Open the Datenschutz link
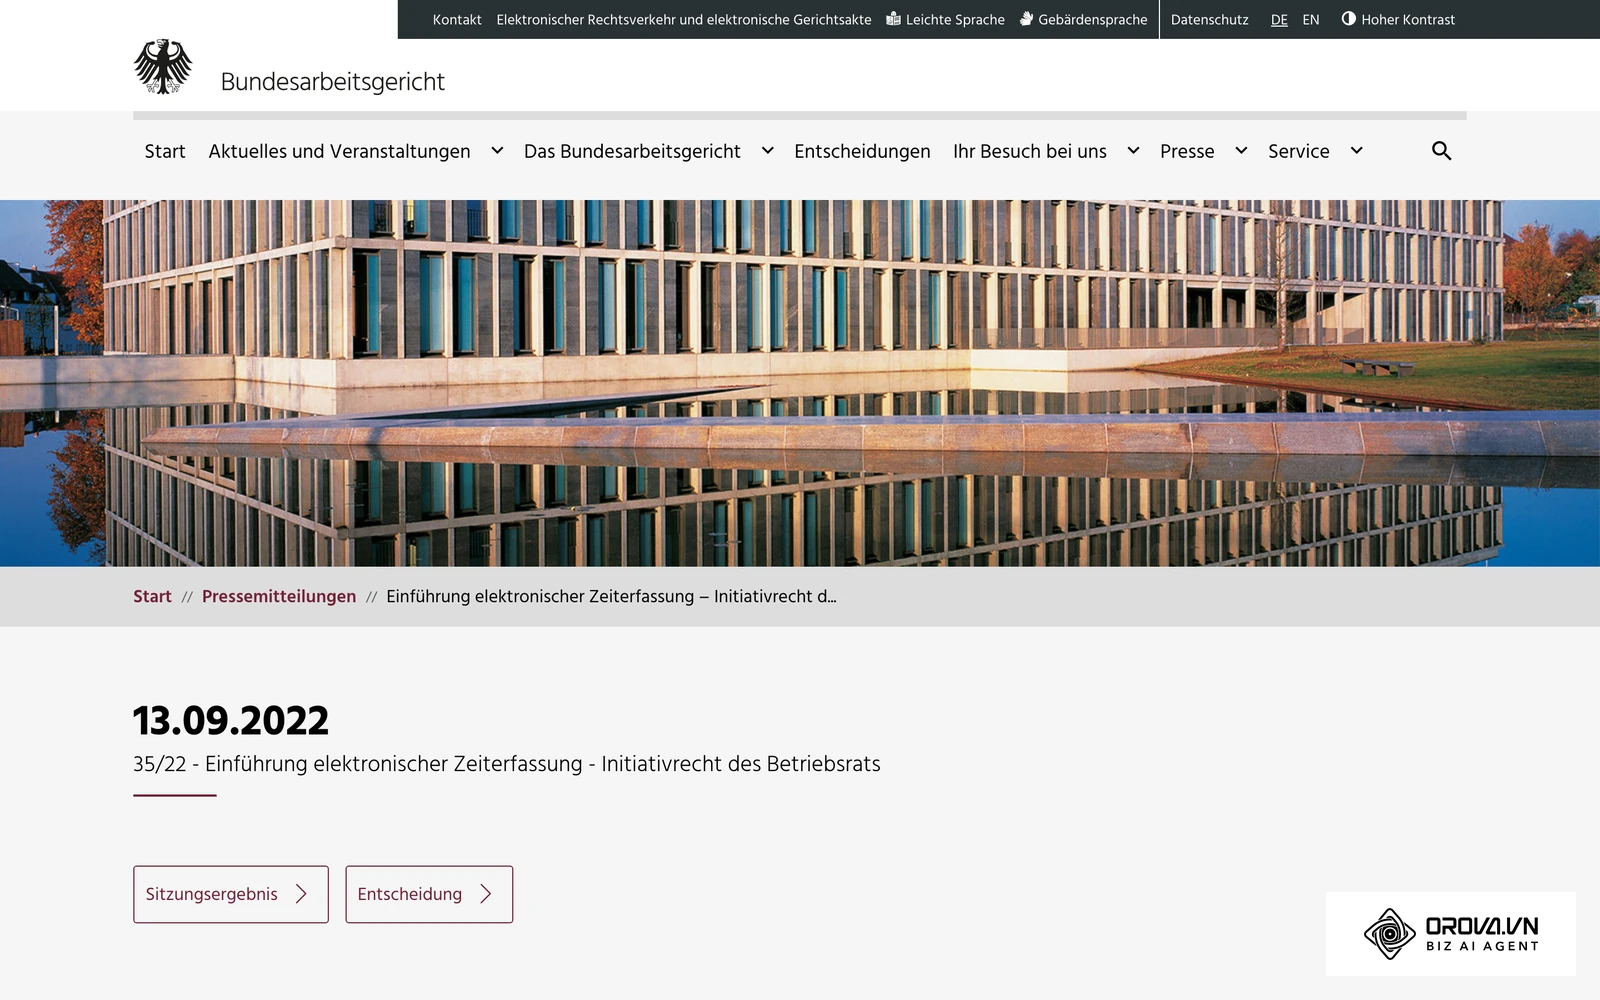The height and width of the screenshot is (1000, 1600). (x=1210, y=20)
